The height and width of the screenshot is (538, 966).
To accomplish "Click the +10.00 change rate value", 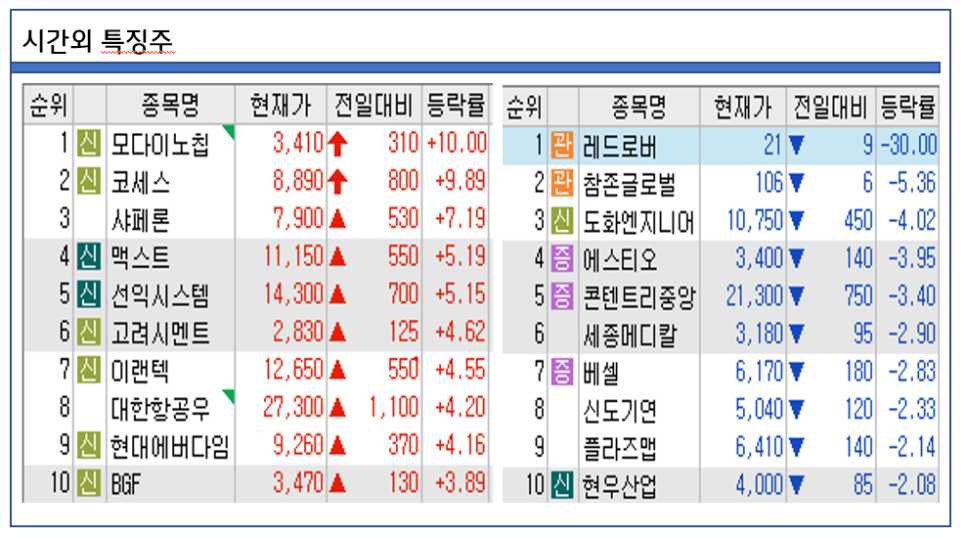I will (x=457, y=143).
